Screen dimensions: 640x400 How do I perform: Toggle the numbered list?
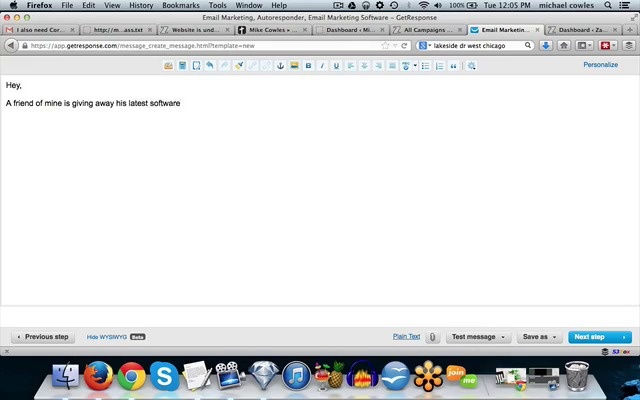(439, 66)
